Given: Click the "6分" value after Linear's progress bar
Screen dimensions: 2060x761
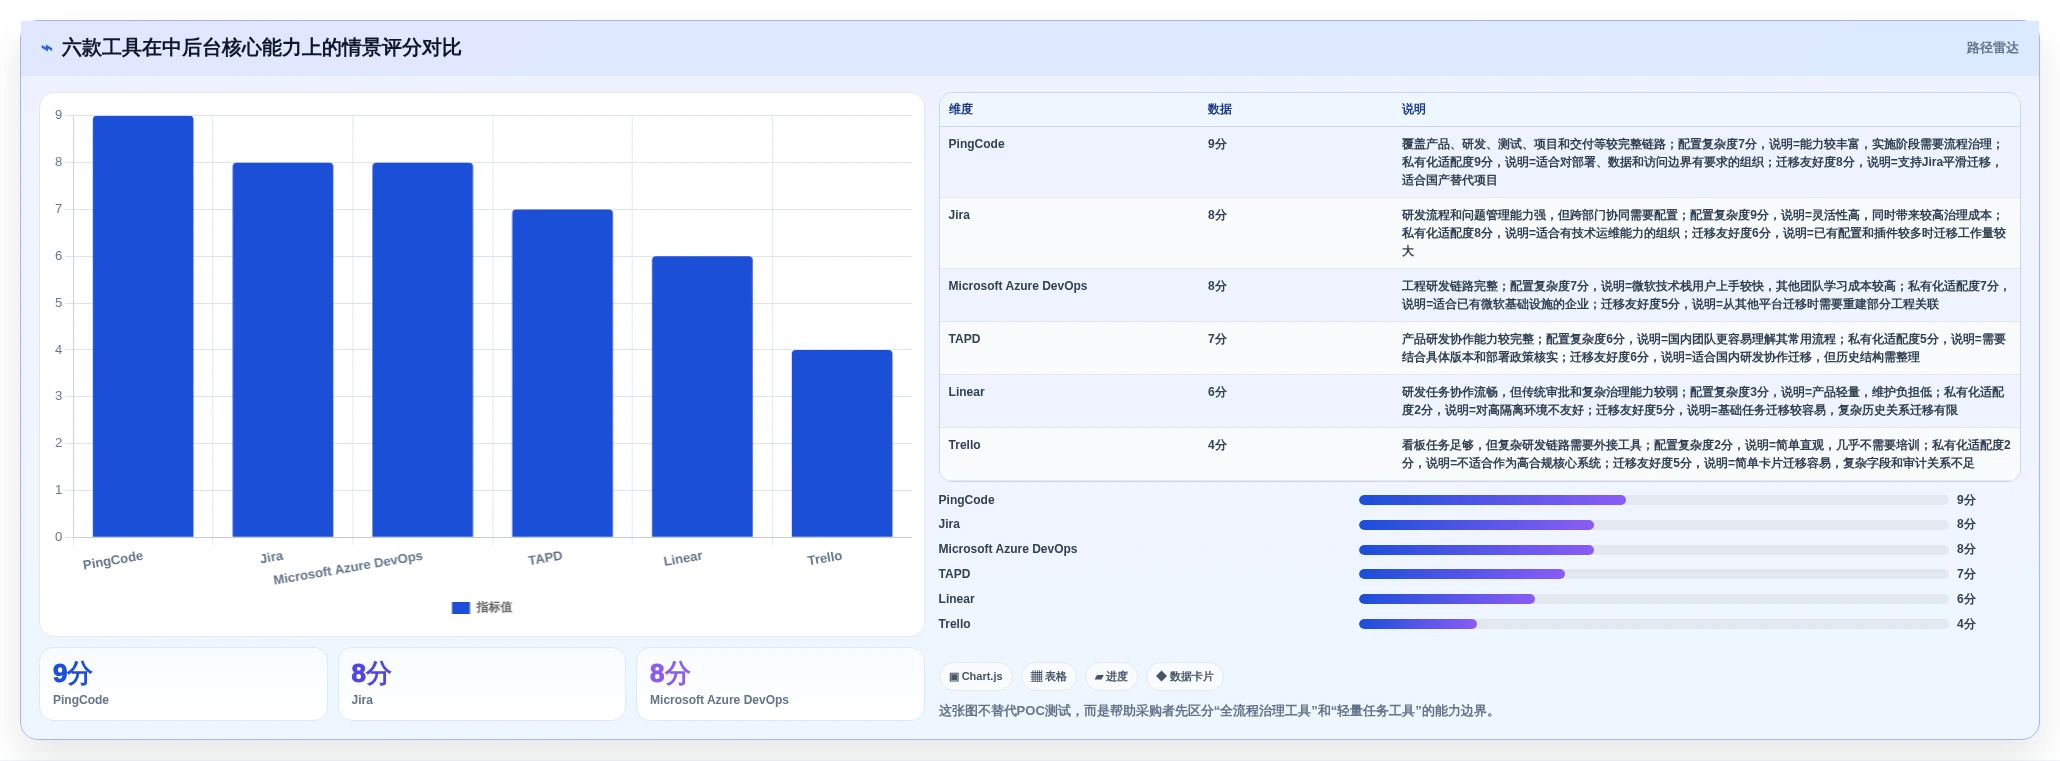Looking at the screenshot, I should [1966, 599].
